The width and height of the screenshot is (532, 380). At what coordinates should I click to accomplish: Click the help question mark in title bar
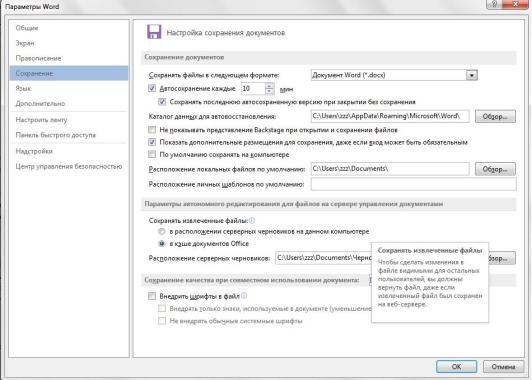(494, 4)
